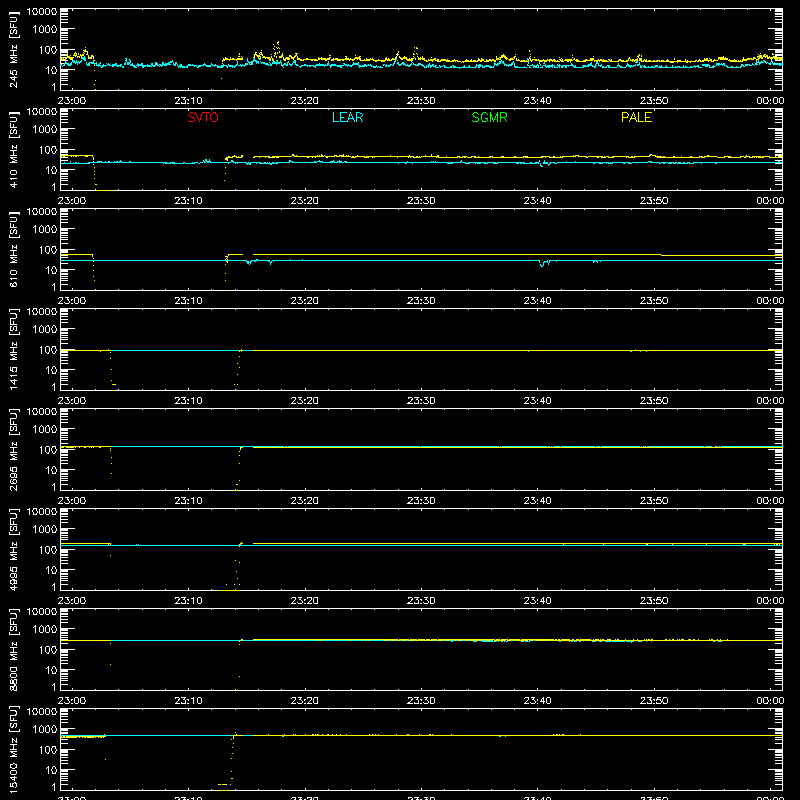Click the 1000 y-axis value of 15400 MHz plot
The image size is (800, 800).
click(45, 730)
